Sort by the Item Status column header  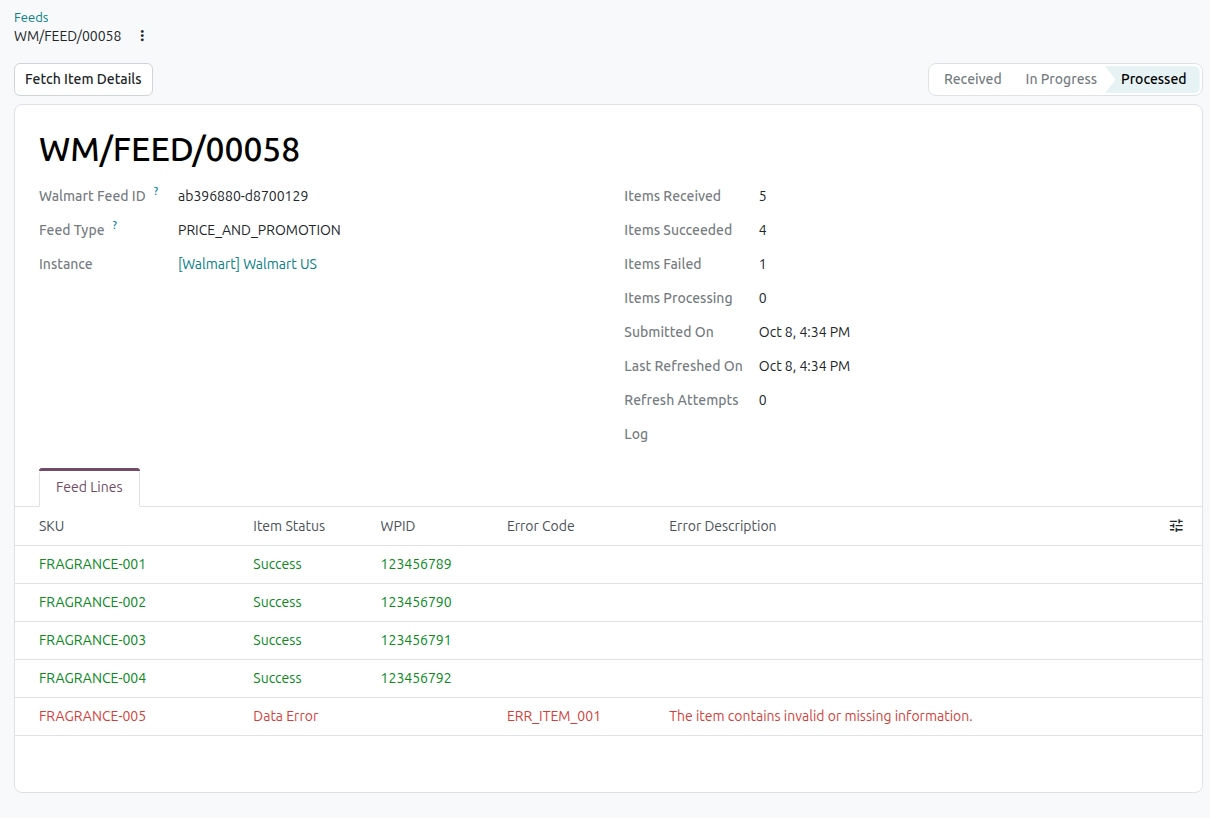(x=289, y=526)
